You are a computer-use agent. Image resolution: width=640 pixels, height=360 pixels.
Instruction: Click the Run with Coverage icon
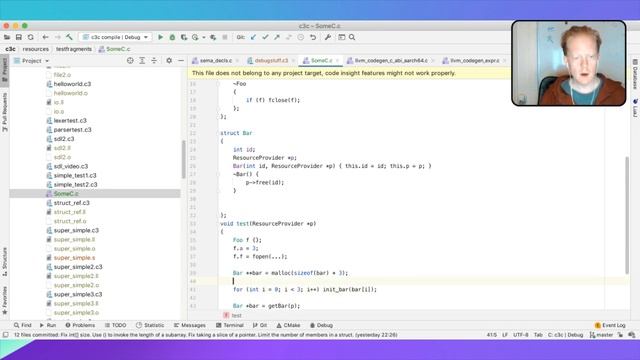pyautogui.click(x=184, y=37)
